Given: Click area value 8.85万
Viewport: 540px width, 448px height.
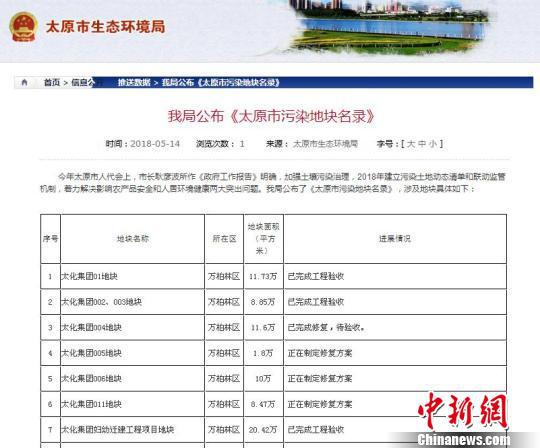Looking at the screenshot, I should [263, 302].
